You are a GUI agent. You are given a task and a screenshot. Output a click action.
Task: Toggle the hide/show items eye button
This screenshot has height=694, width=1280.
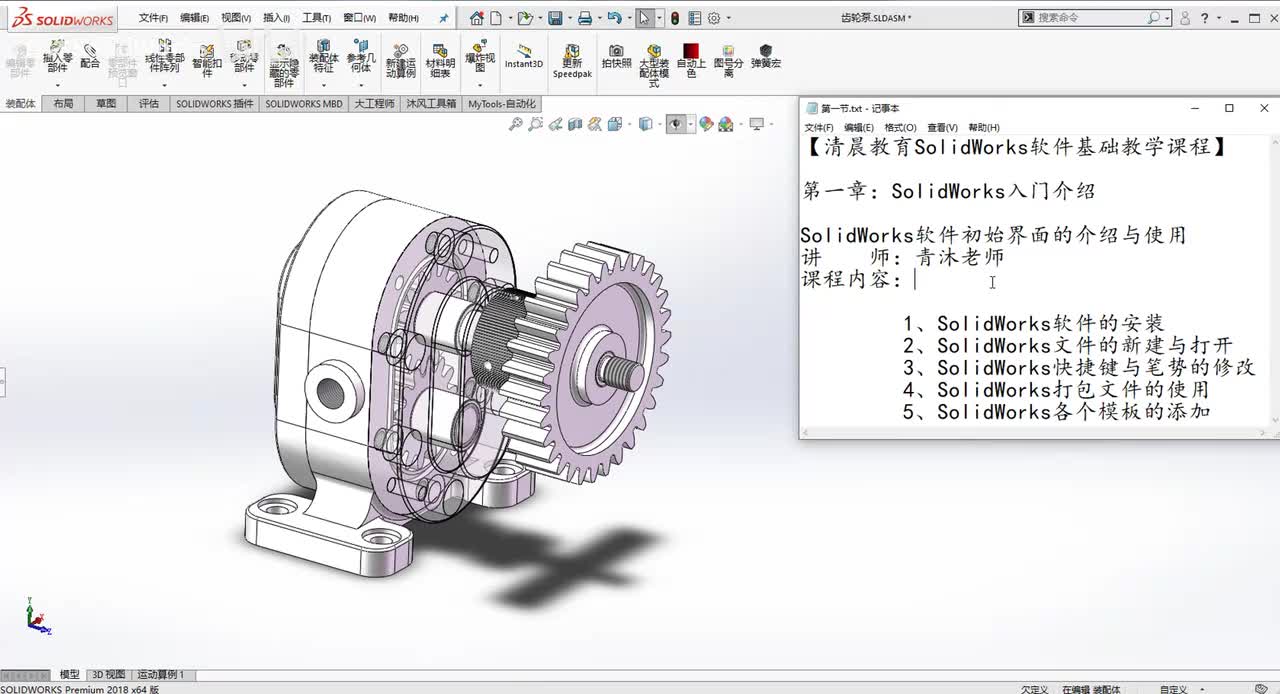(677, 124)
